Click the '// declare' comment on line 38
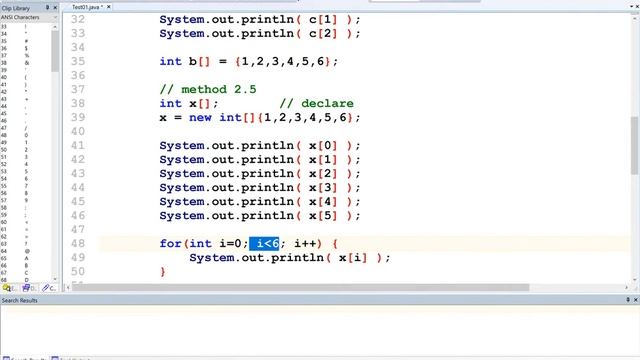The width and height of the screenshot is (640, 360). point(317,104)
